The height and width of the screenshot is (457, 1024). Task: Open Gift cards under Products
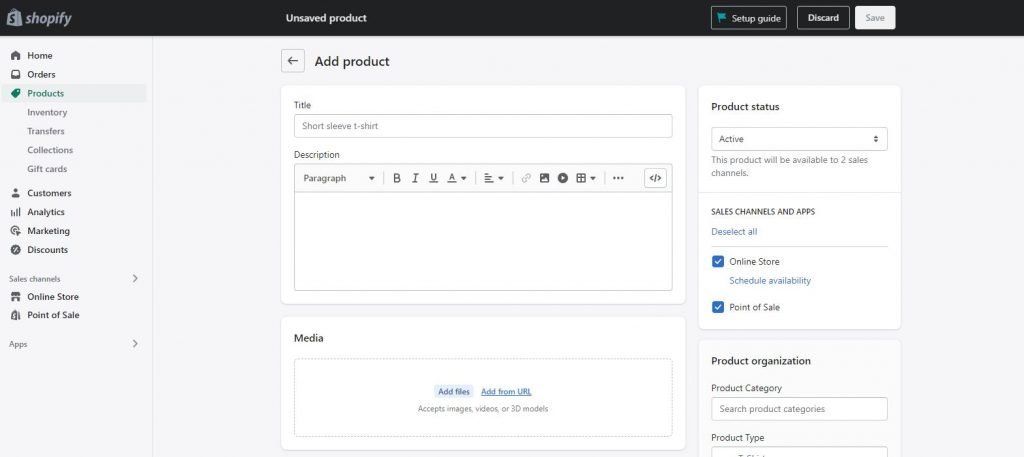(x=47, y=169)
